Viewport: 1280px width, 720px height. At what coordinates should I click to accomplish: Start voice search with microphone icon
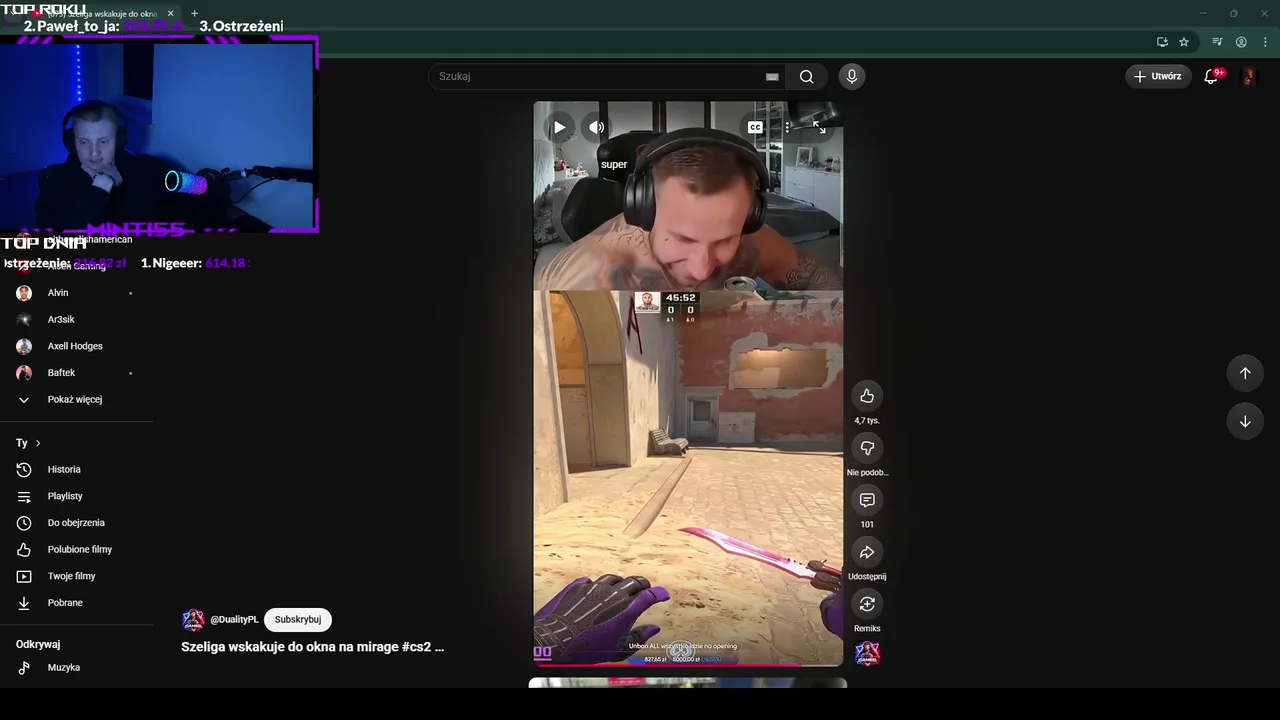852,76
